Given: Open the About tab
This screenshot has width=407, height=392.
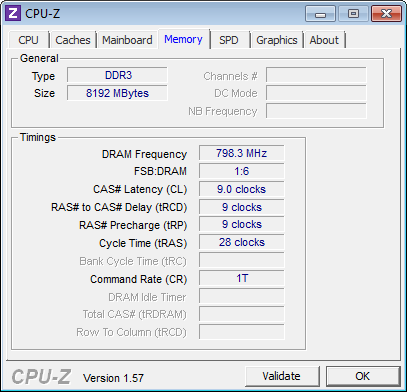Looking at the screenshot, I should click(324, 40).
